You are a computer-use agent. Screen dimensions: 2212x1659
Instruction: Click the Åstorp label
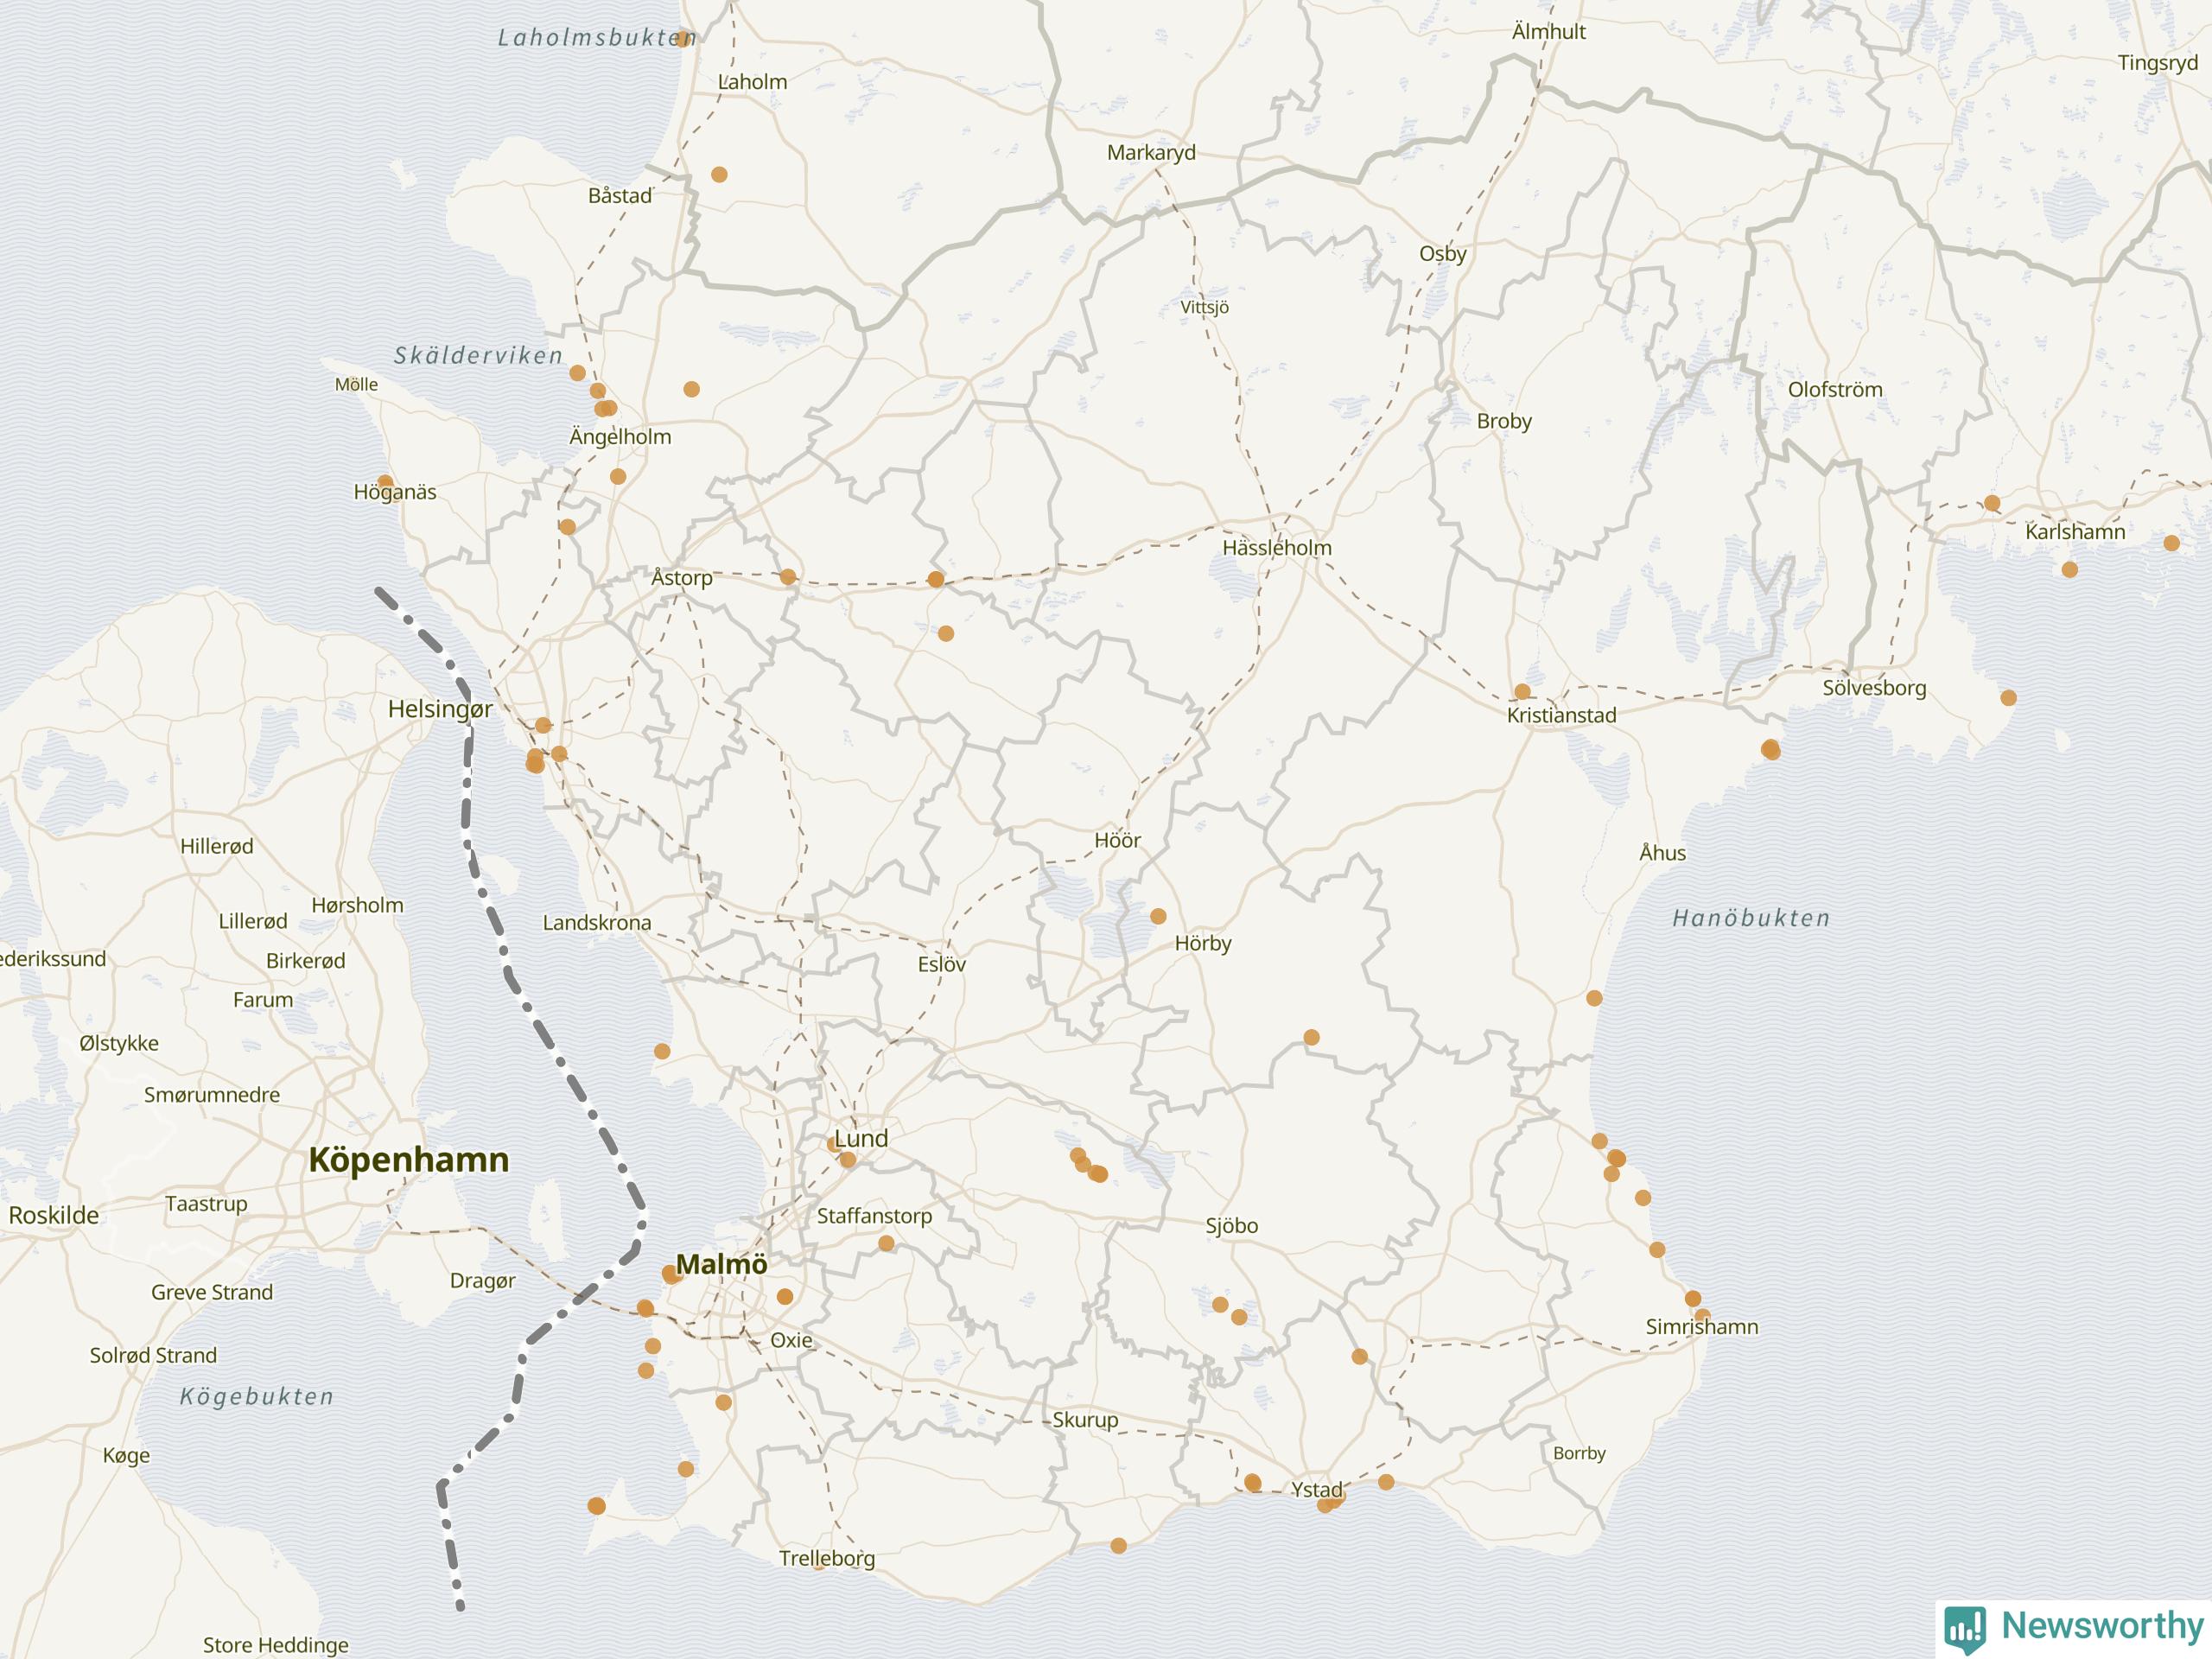click(x=682, y=578)
